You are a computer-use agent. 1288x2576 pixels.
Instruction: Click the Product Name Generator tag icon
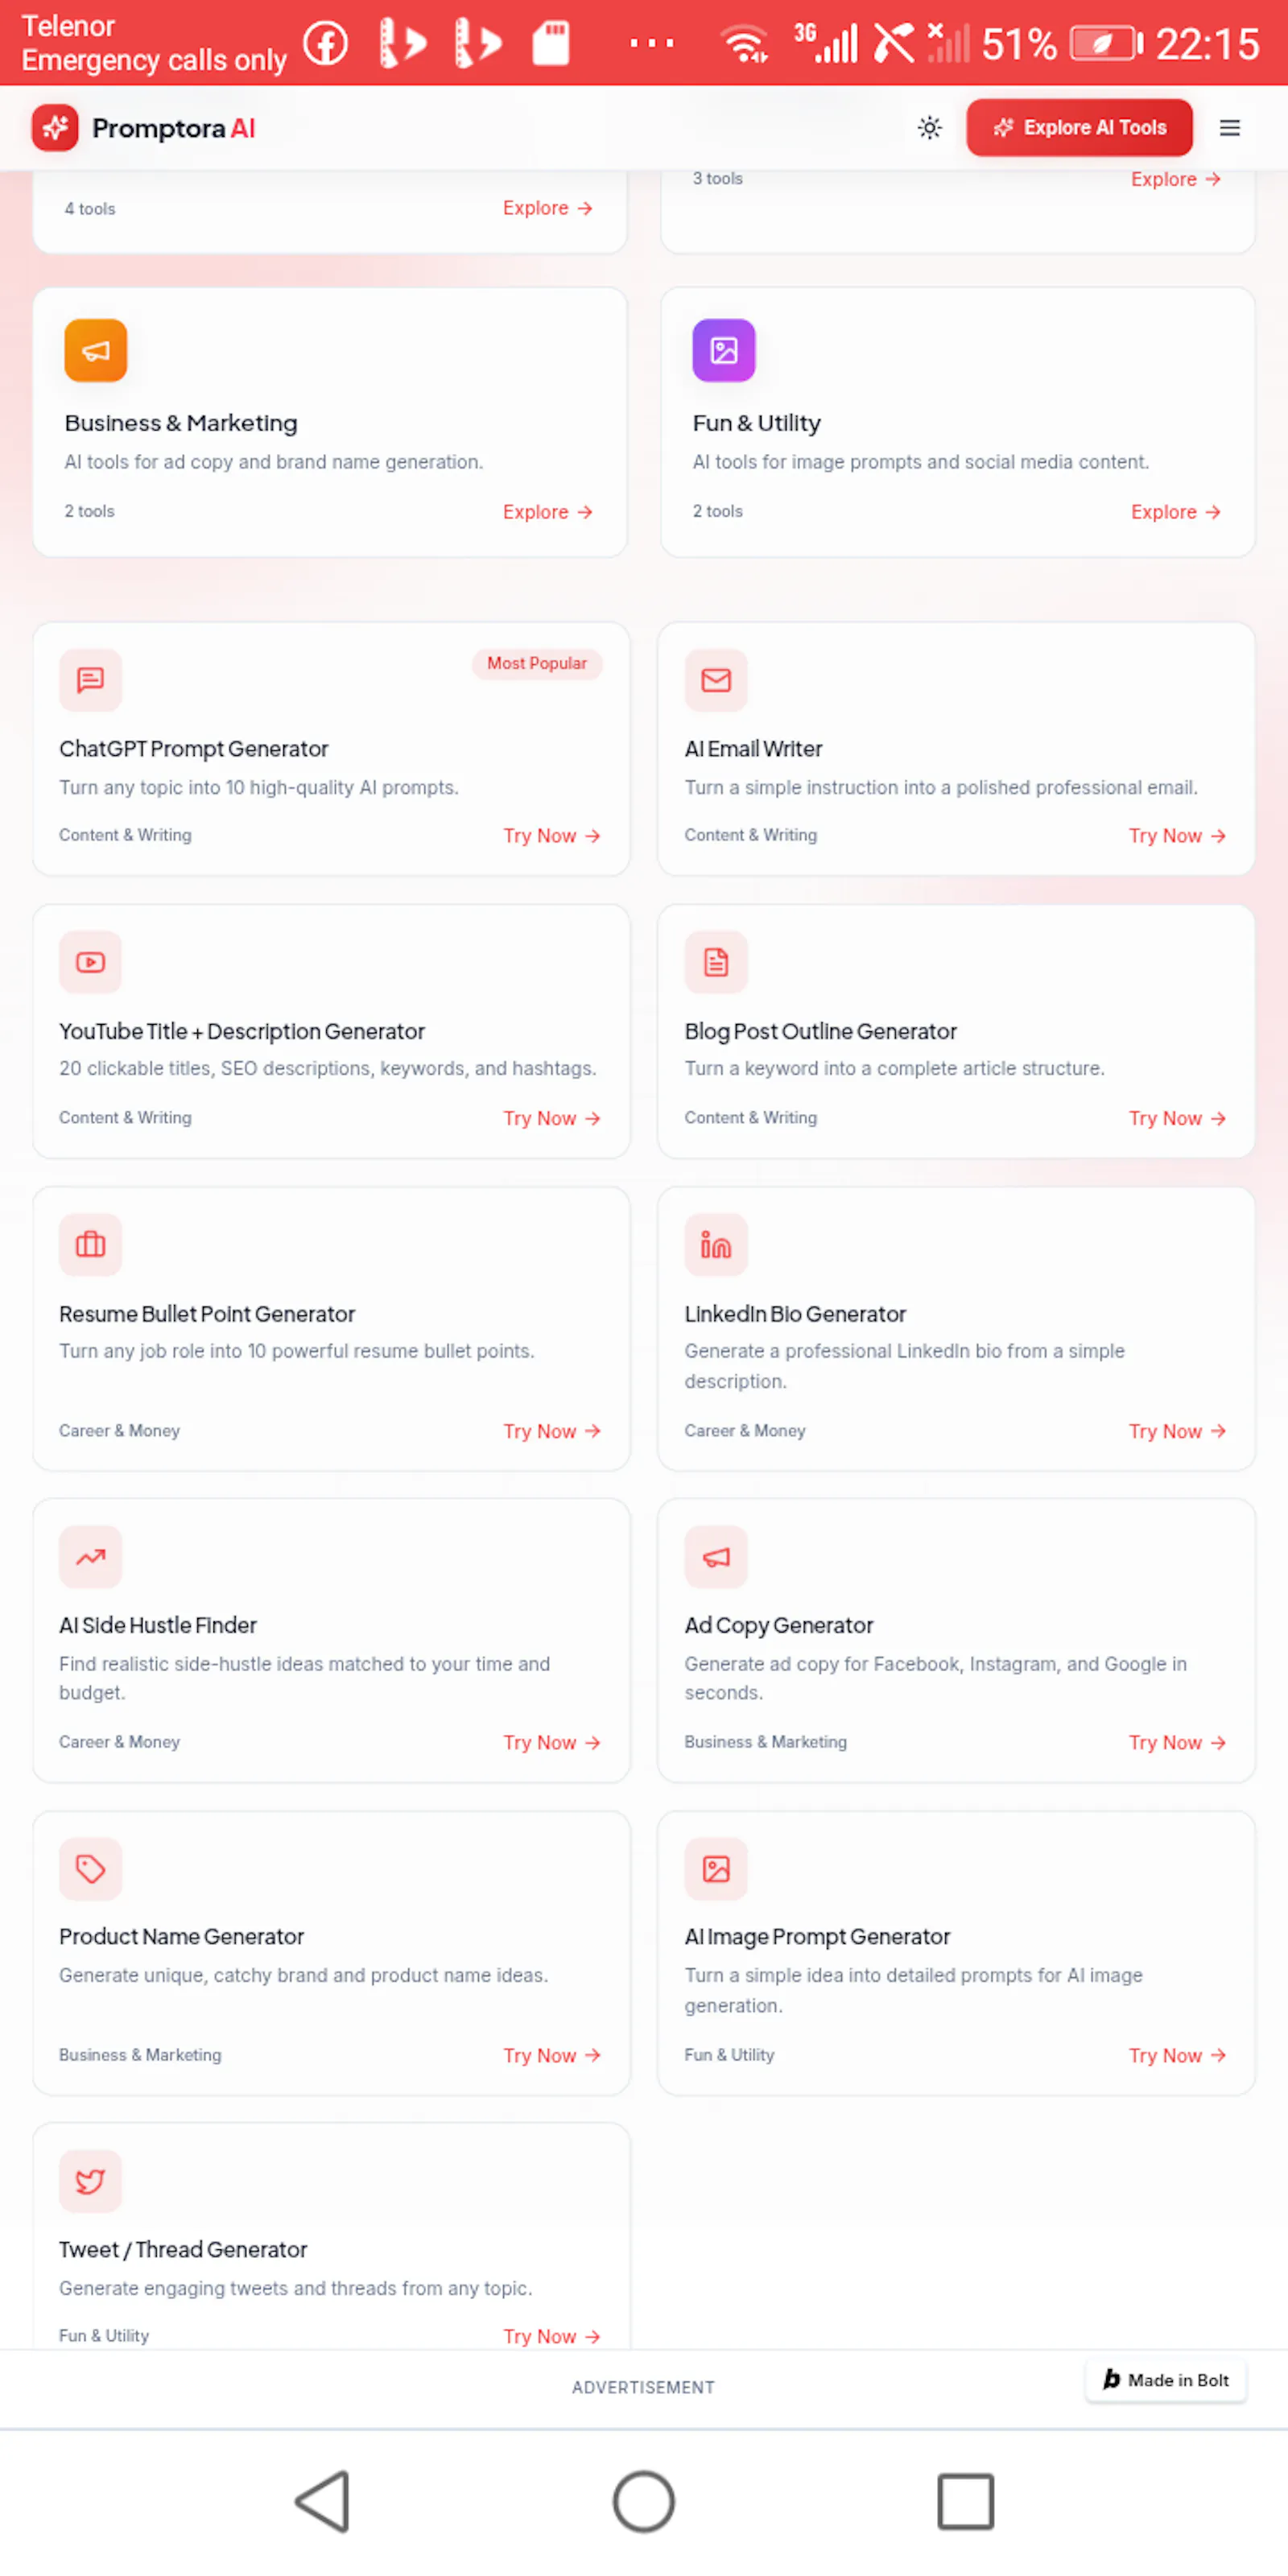[x=91, y=1869]
